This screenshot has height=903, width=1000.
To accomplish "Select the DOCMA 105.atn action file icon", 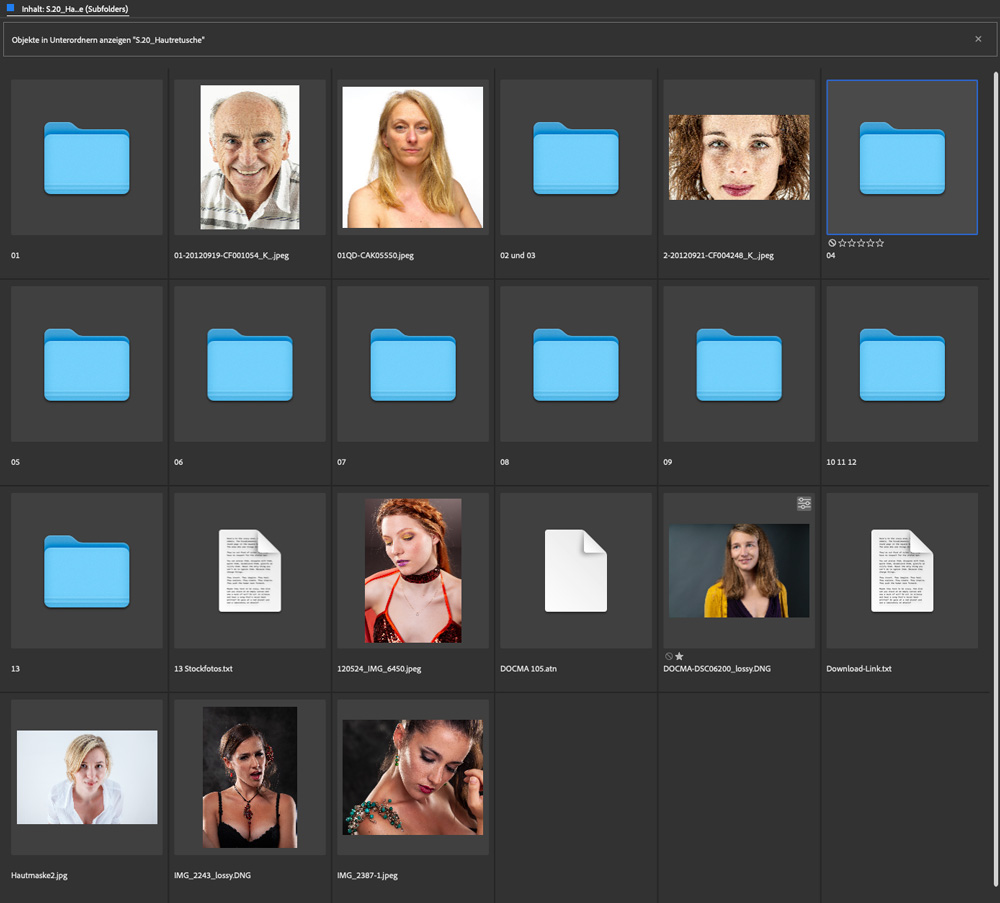I will pos(575,570).
